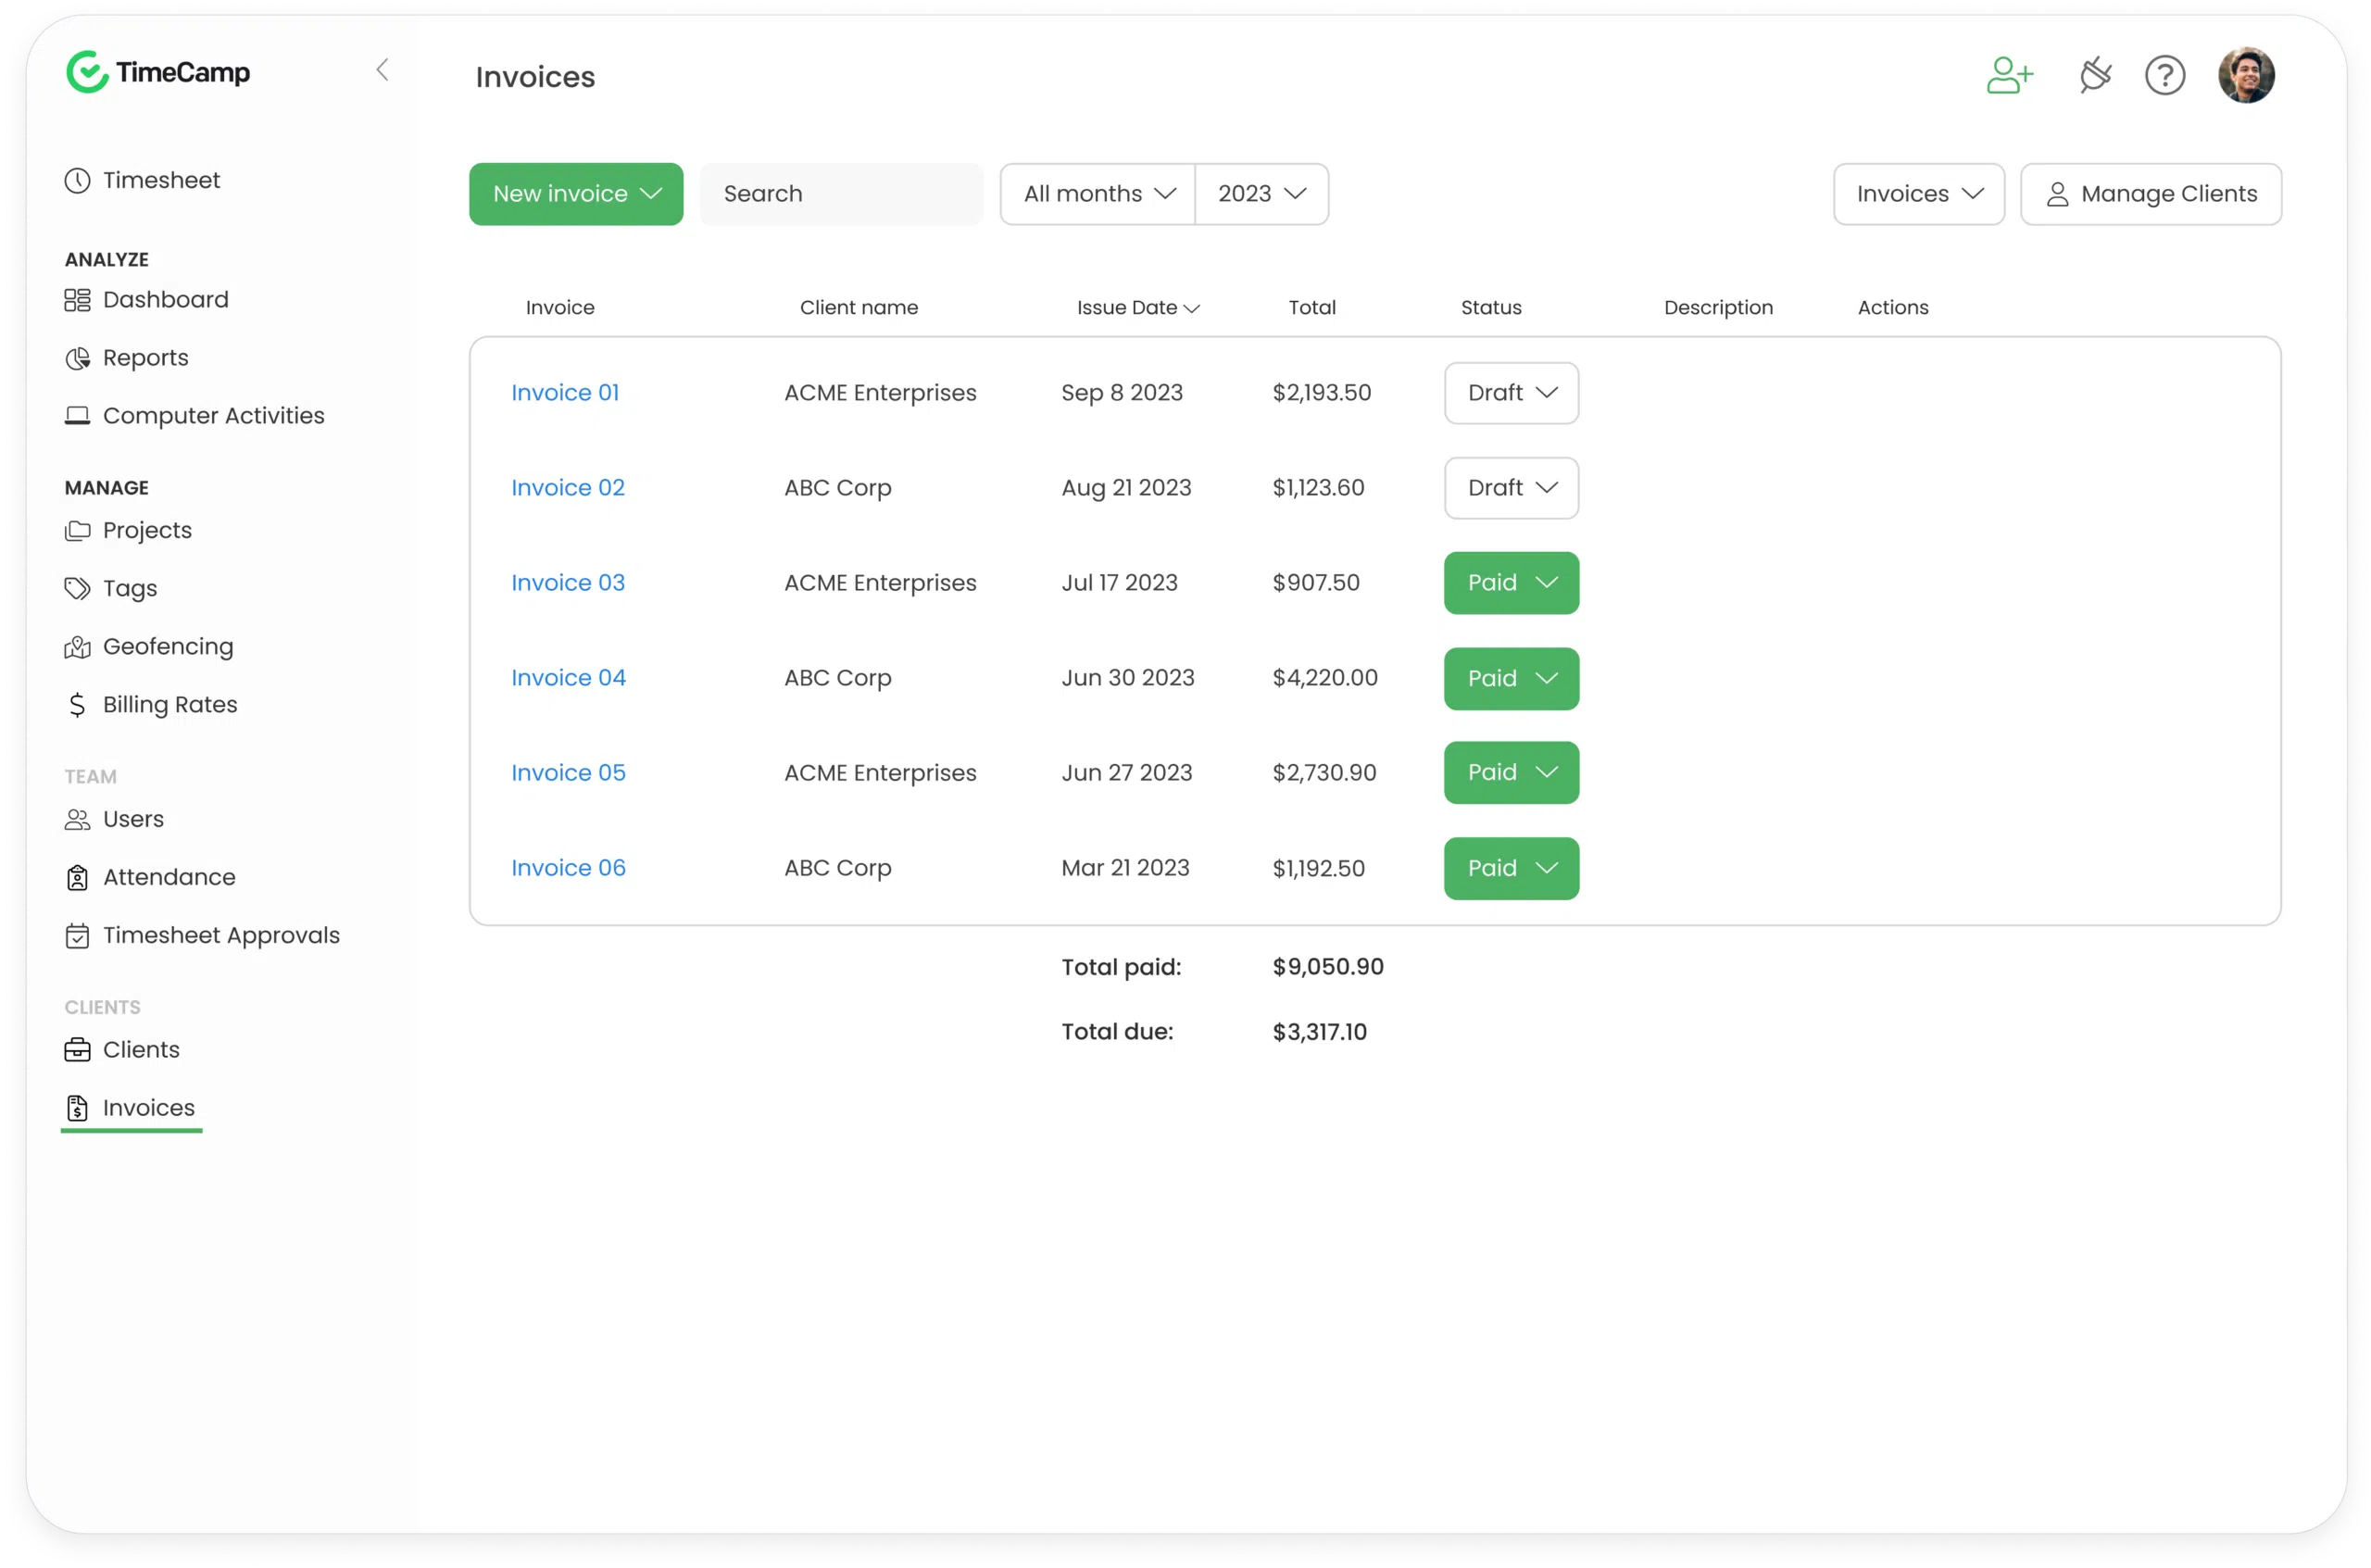Click the Invoices document icon in sidebar

coord(77,1108)
